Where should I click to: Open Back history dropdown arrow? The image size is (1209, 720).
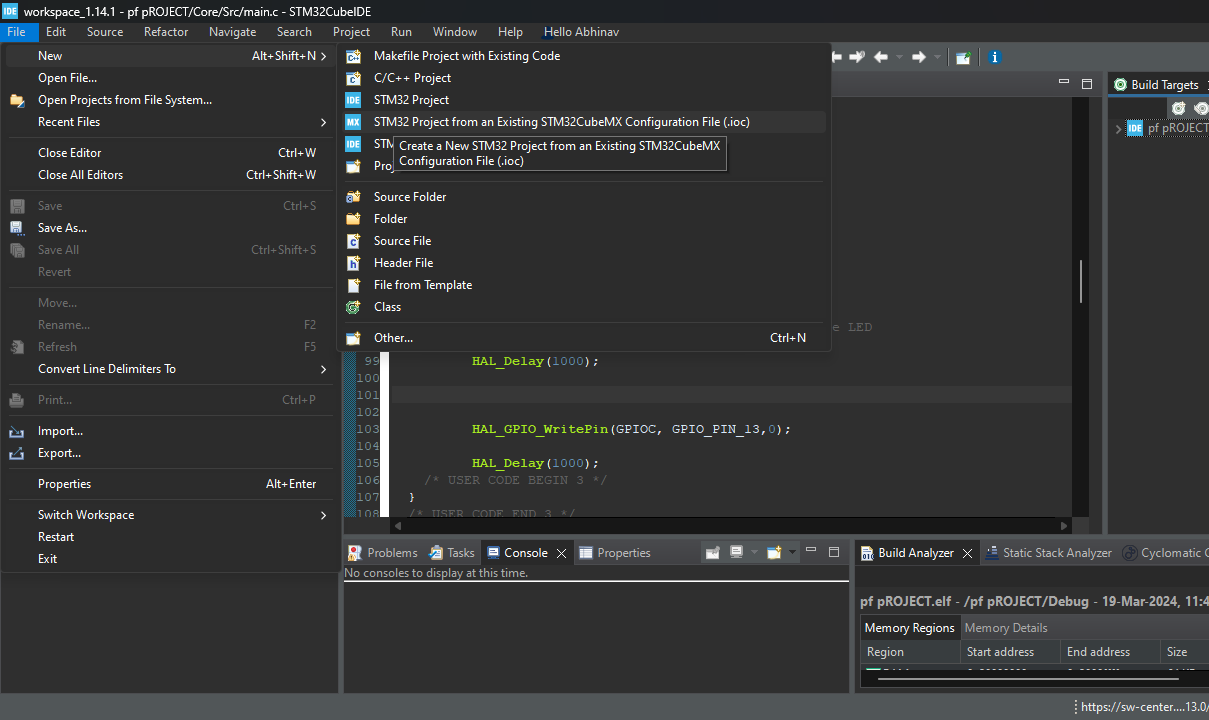point(899,57)
